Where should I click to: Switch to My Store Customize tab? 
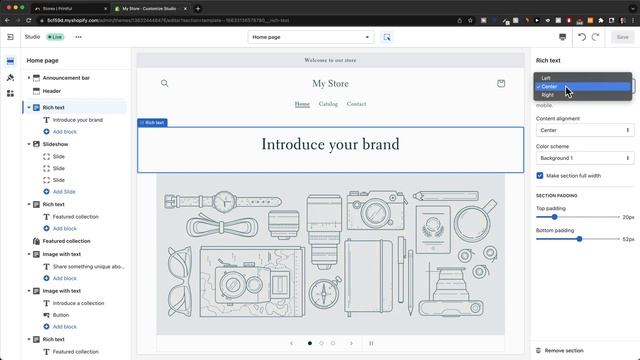[x=150, y=8]
